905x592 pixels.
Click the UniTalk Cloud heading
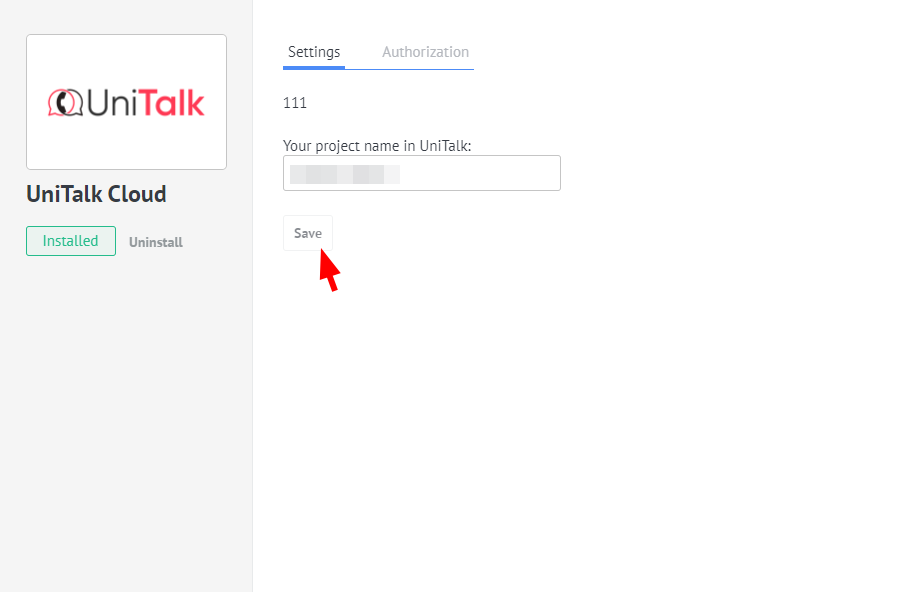click(x=96, y=194)
